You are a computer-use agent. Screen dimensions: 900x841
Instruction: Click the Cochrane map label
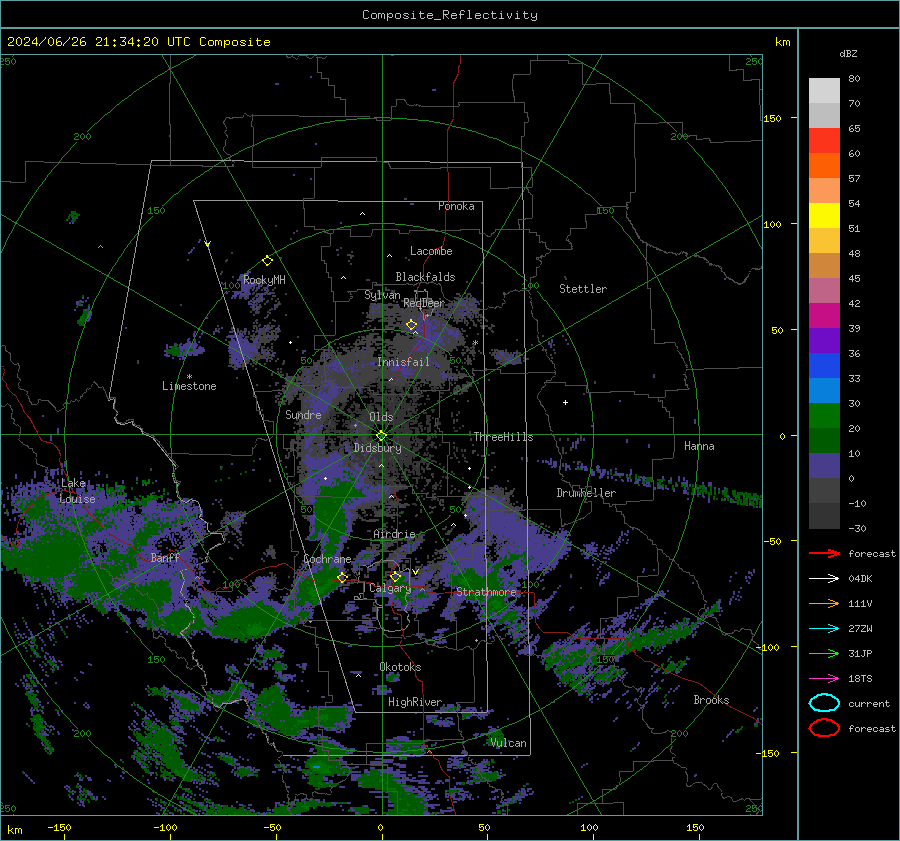pos(327,559)
